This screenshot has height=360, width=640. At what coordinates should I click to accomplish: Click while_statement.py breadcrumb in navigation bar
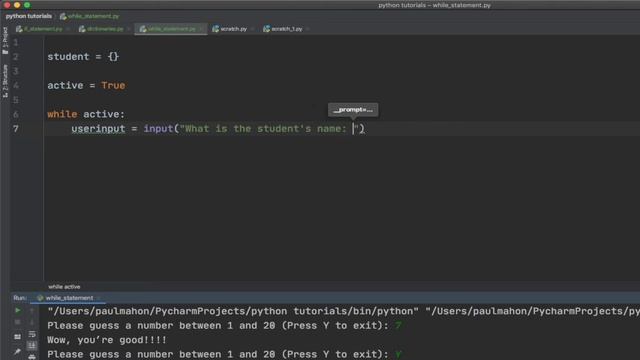click(89, 16)
